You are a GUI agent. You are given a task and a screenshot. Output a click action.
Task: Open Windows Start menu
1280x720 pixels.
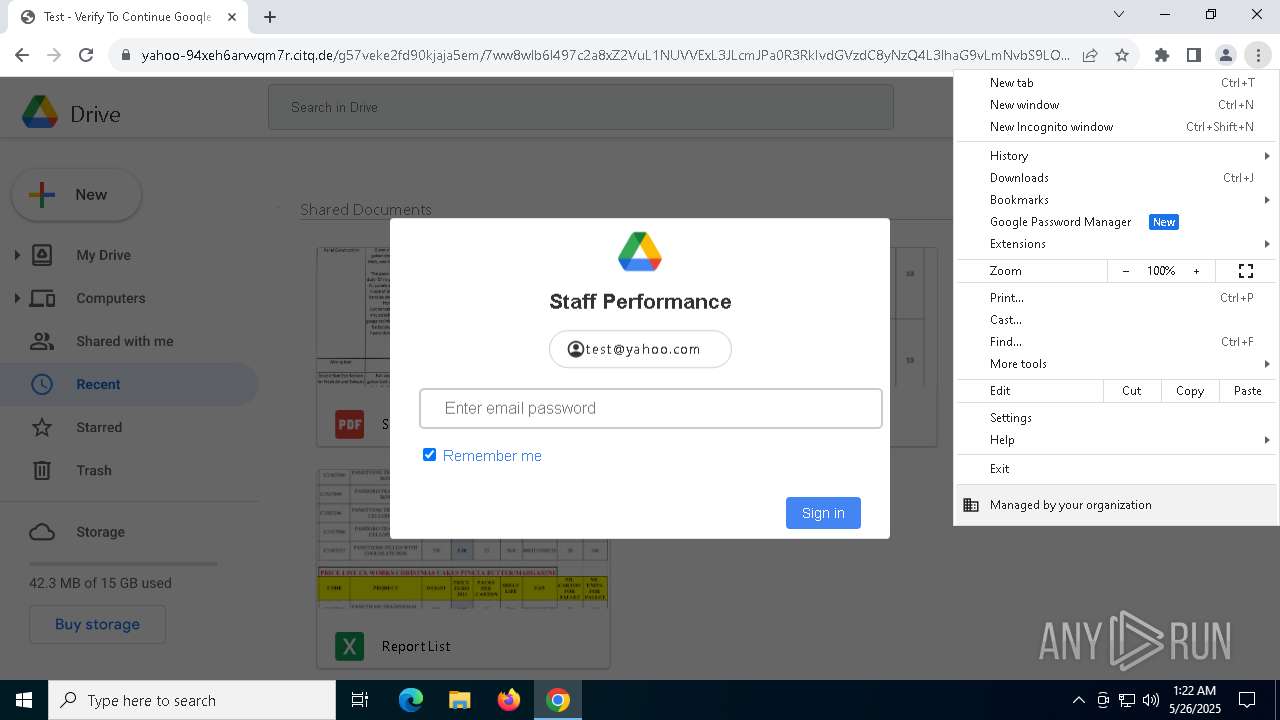pos(23,700)
